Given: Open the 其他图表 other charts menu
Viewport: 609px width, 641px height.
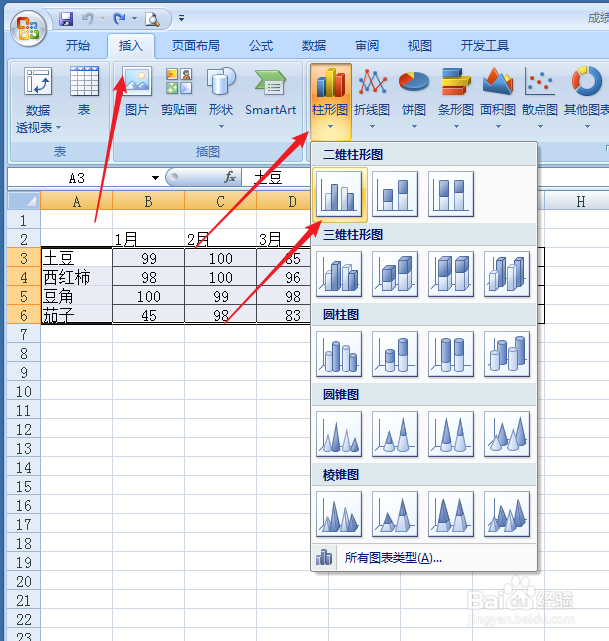Looking at the screenshot, I should 587,99.
